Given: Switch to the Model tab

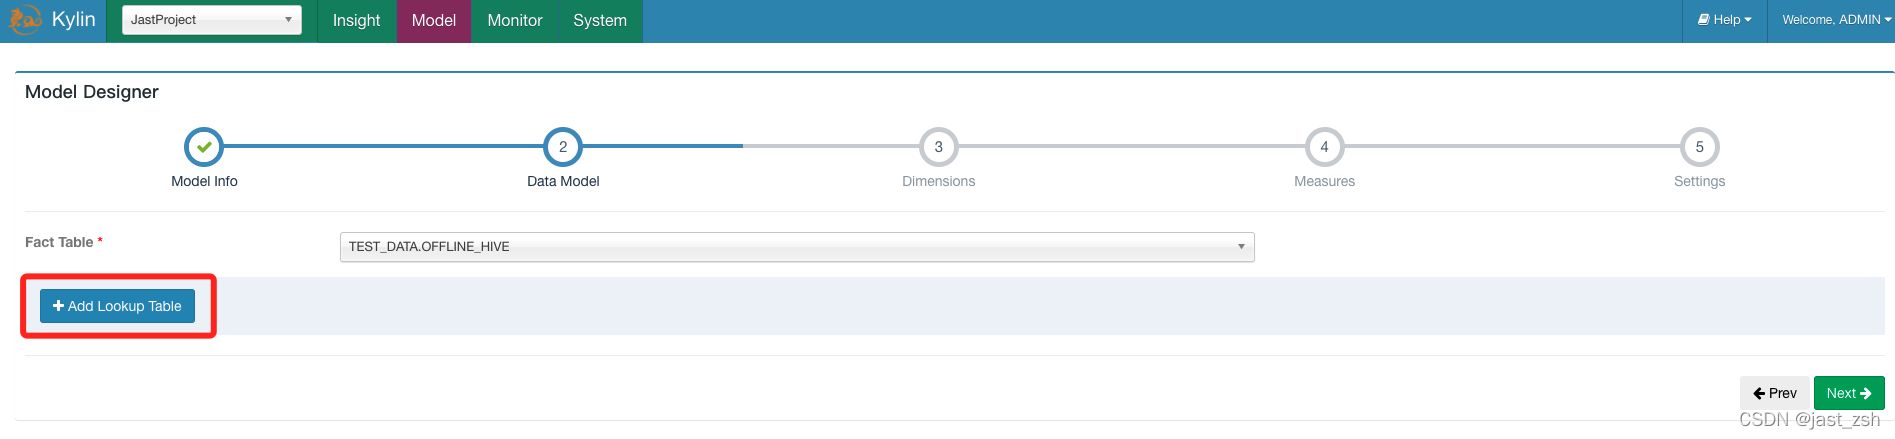Looking at the screenshot, I should coord(434,21).
